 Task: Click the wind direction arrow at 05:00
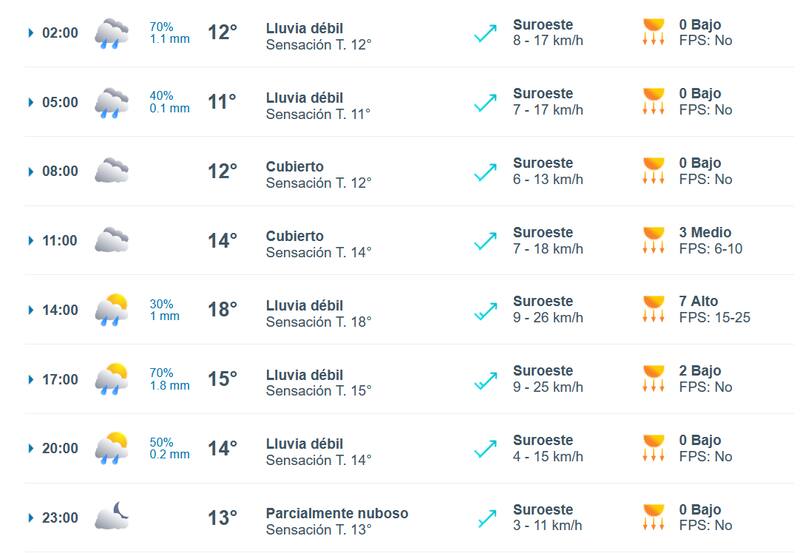pyautogui.click(x=486, y=102)
